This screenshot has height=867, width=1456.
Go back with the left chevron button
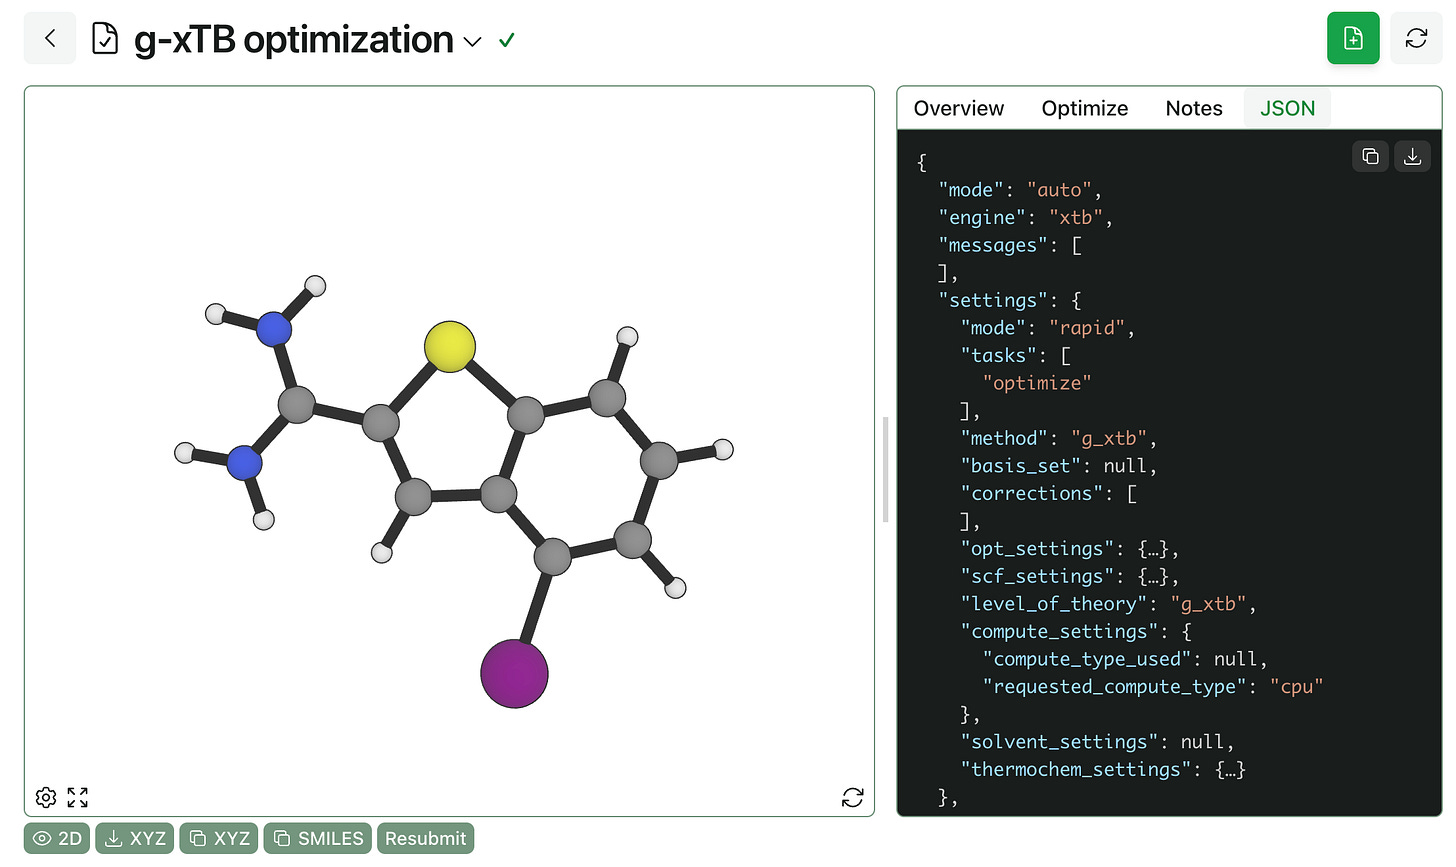50,39
